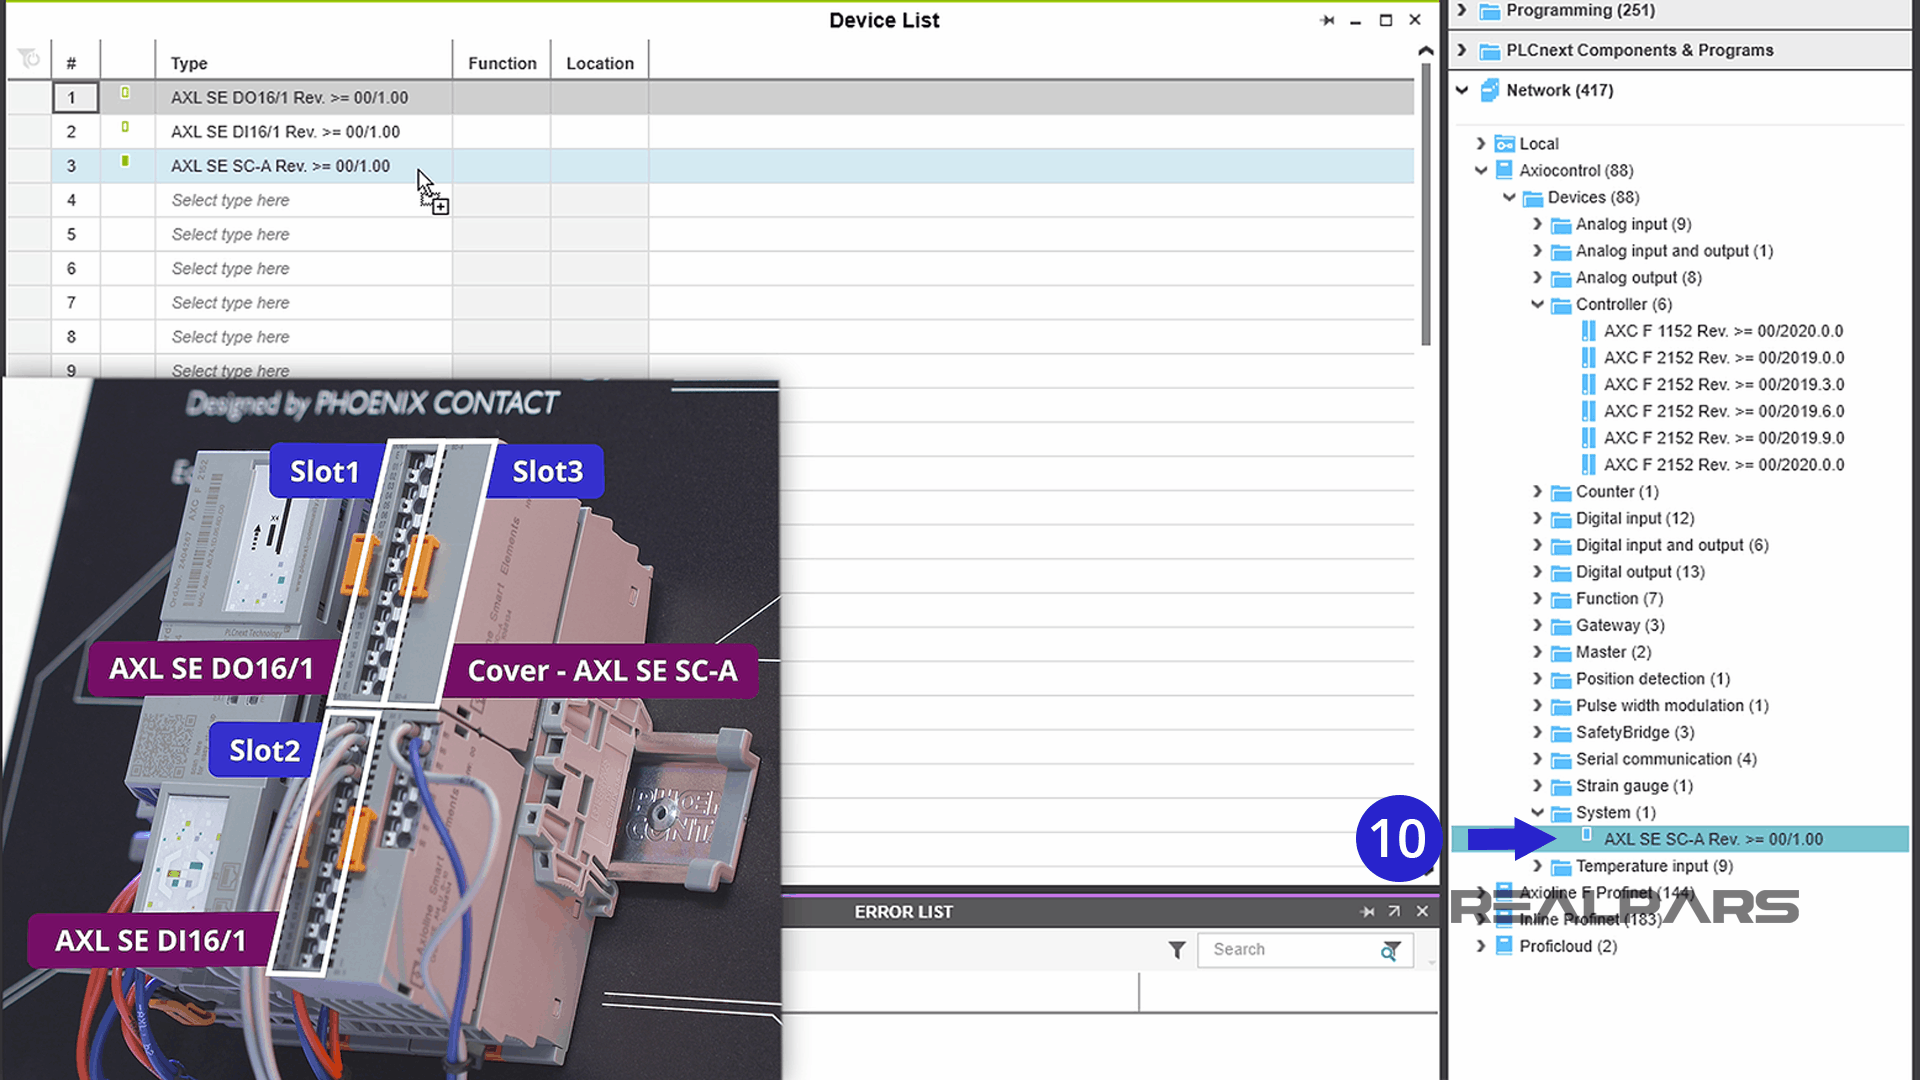Expand the Analog input (9) folder
Image resolution: width=1920 pixels, height=1080 pixels.
tap(1538, 224)
